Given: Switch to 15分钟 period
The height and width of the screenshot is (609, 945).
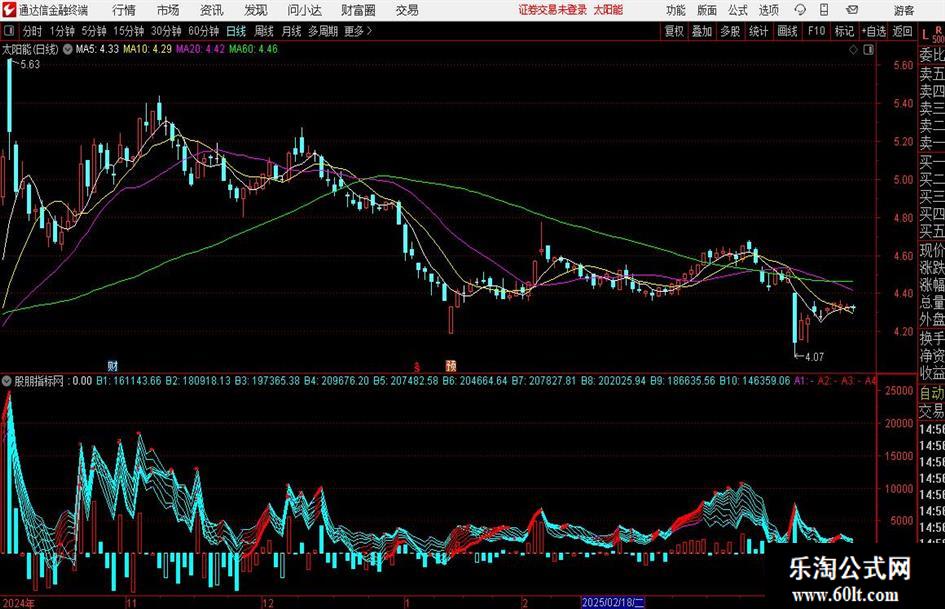Looking at the screenshot, I should (x=129, y=31).
